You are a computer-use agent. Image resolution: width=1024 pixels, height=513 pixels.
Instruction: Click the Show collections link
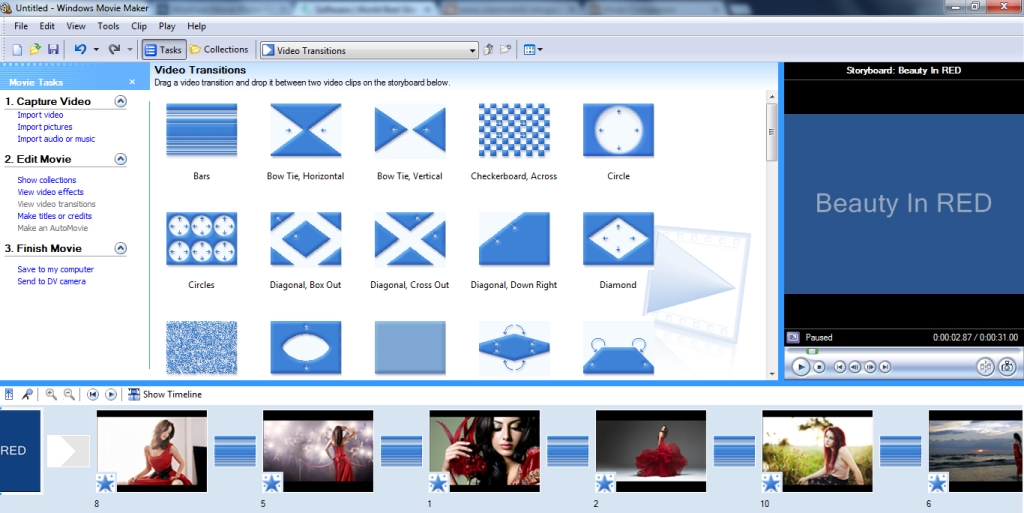[47, 180]
